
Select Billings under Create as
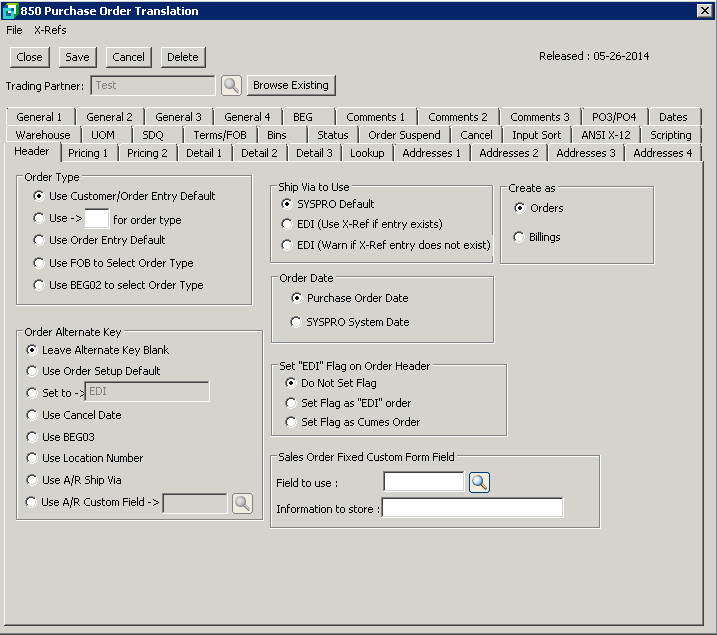coord(519,237)
